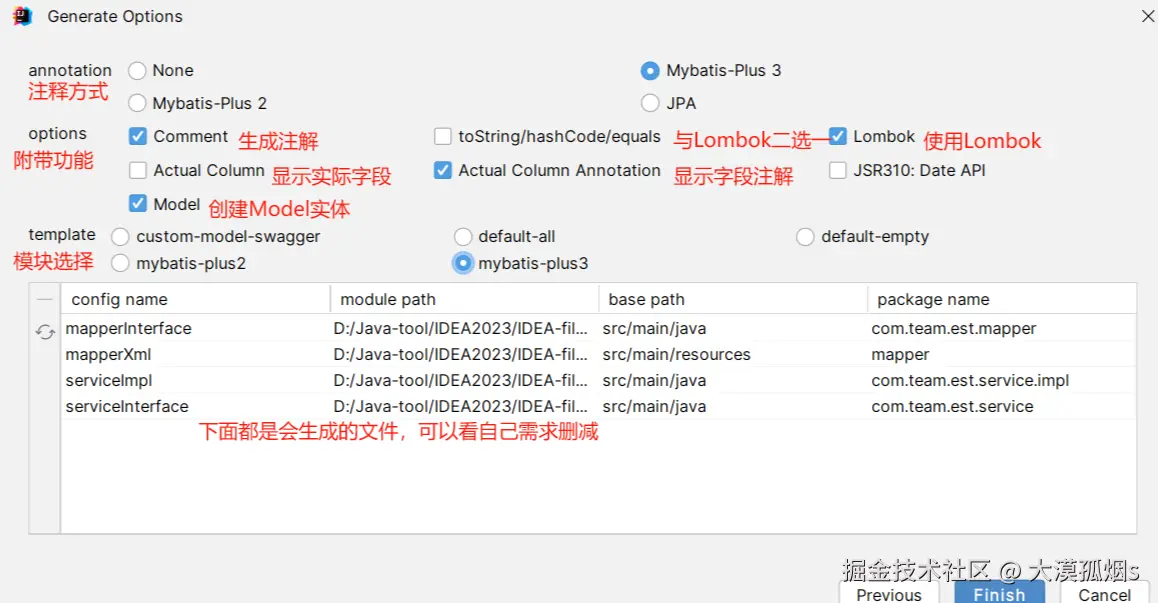
Task: Click the IntelliJ icon in the title bar
Action: coord(22,16)
